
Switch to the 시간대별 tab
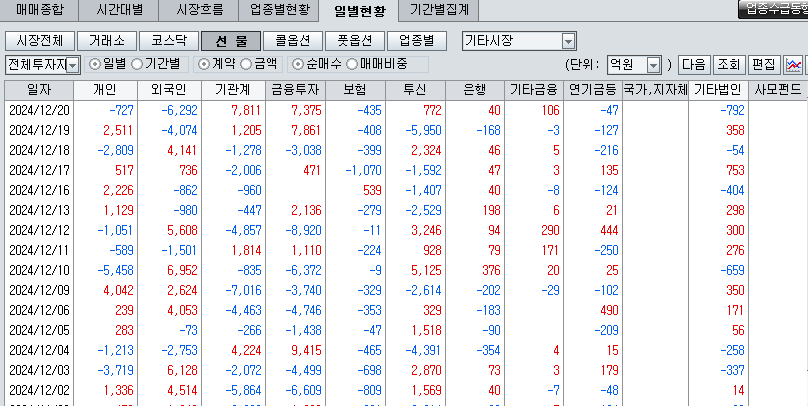click(x=119, y=10)
